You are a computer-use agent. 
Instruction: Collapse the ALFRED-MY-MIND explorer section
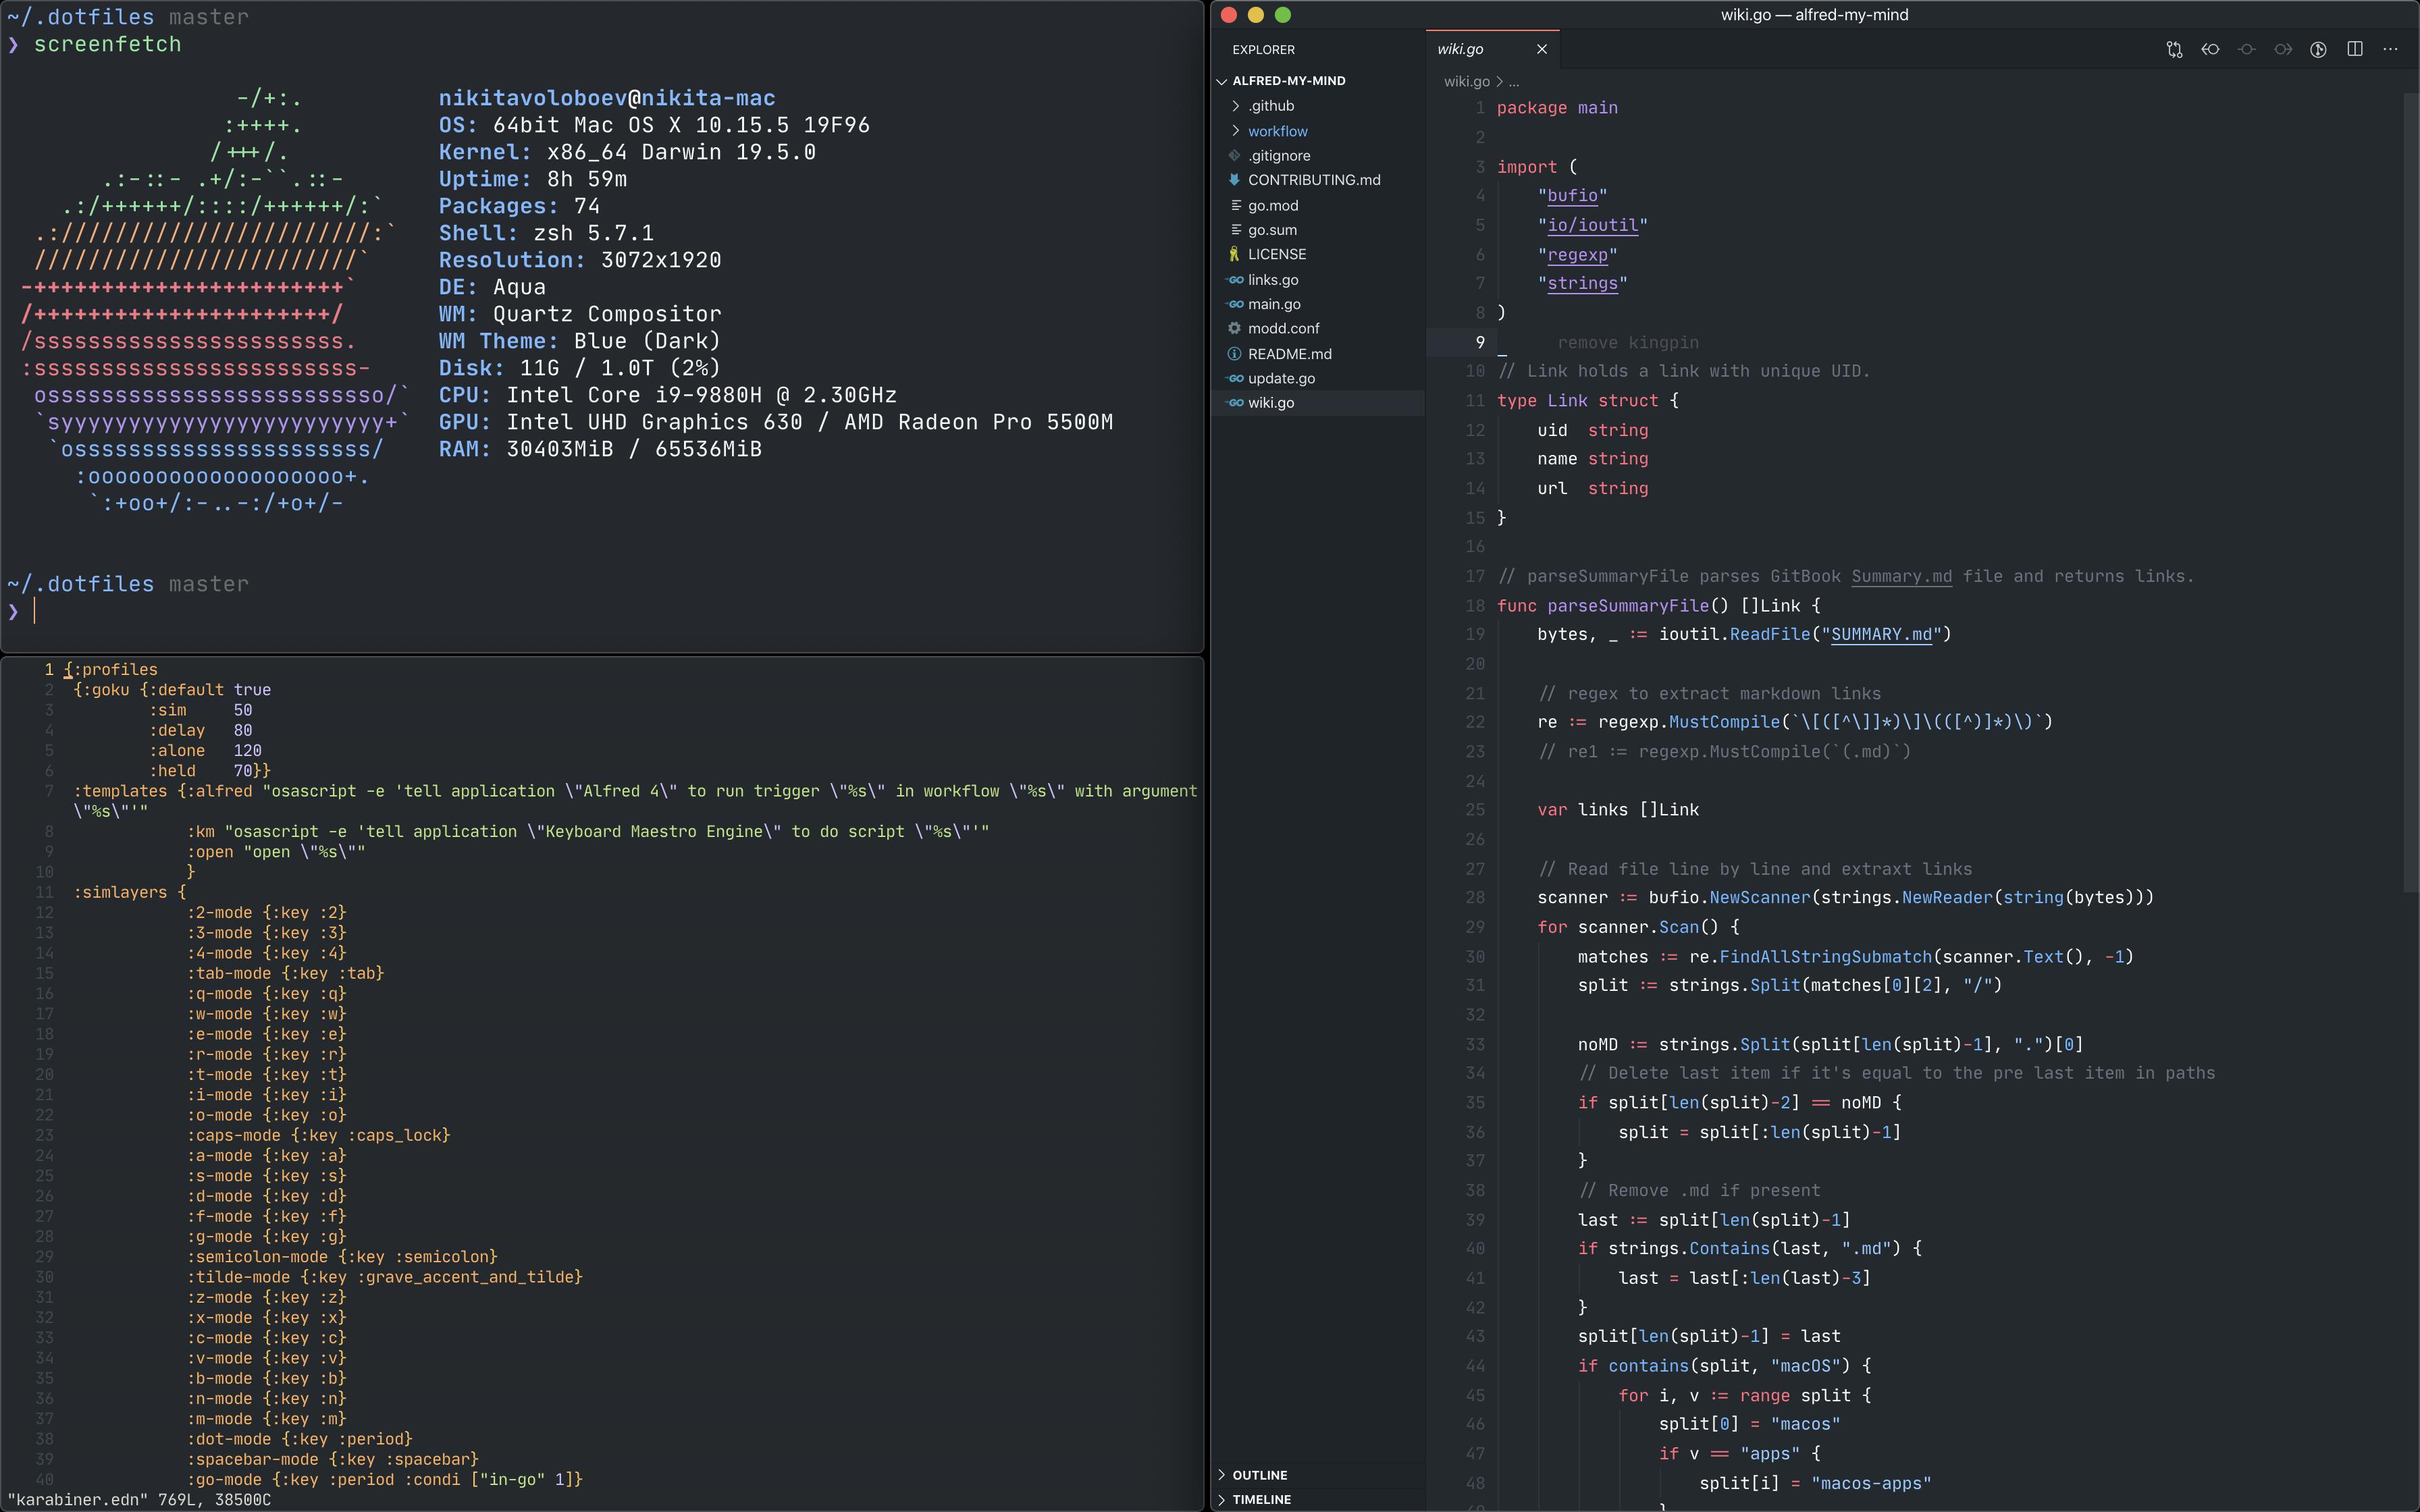pos(1288,81)
